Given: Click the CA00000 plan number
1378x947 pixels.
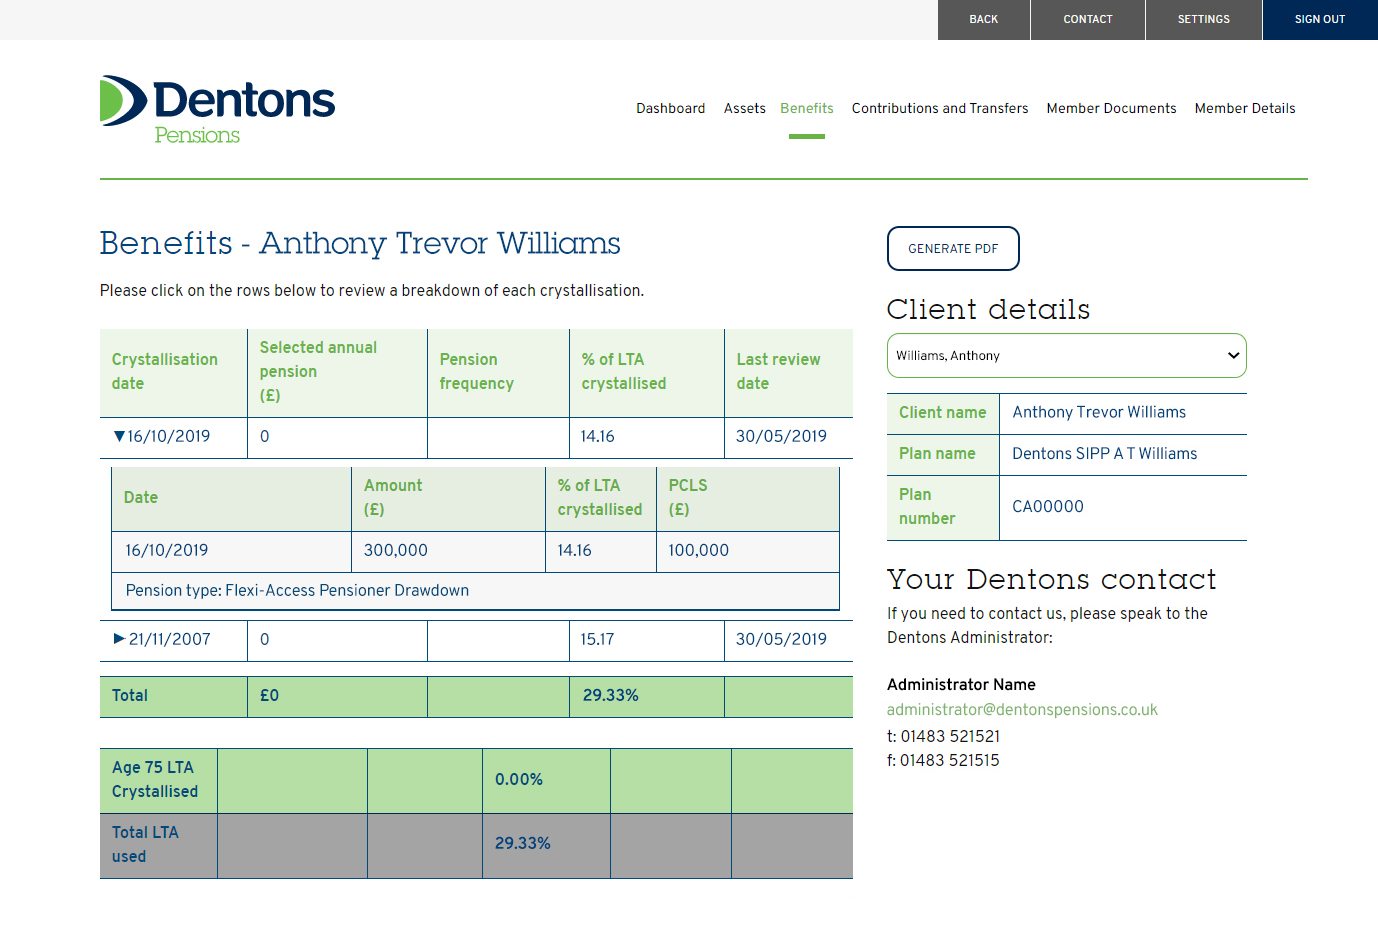Looking at the screenshot, I should point(1048,506).
